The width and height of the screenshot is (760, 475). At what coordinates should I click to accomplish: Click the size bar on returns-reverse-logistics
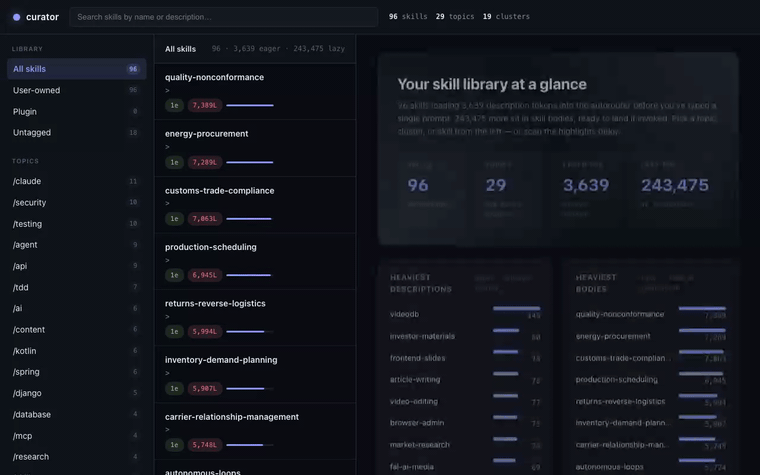tap(250, 332)
